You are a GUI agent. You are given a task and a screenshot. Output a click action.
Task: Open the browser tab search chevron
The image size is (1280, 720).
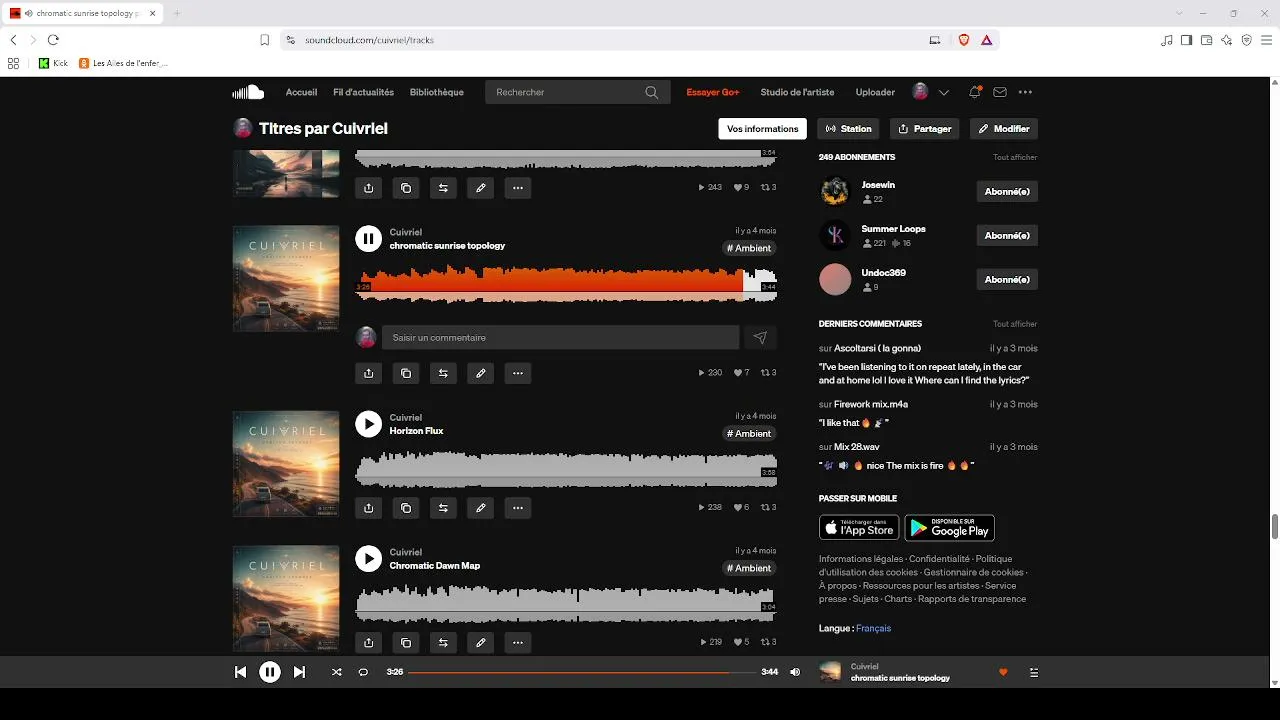pyautogui.click(x=1179, y=13)
